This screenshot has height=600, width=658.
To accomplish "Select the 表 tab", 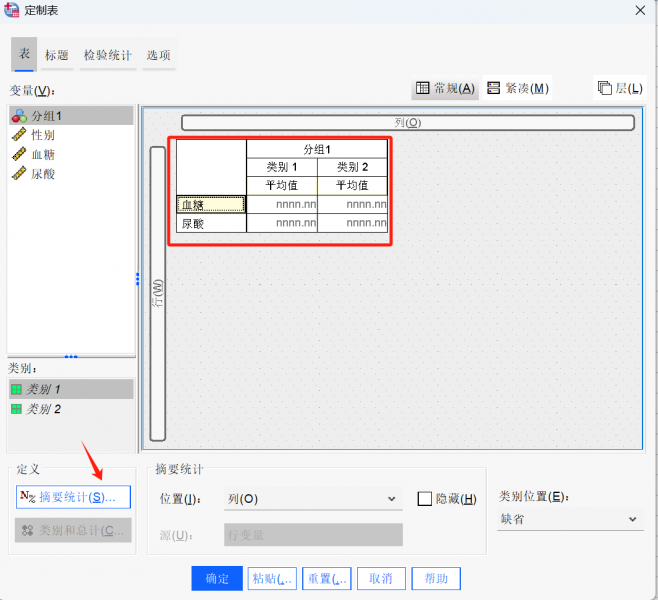I will click(24, 54).
